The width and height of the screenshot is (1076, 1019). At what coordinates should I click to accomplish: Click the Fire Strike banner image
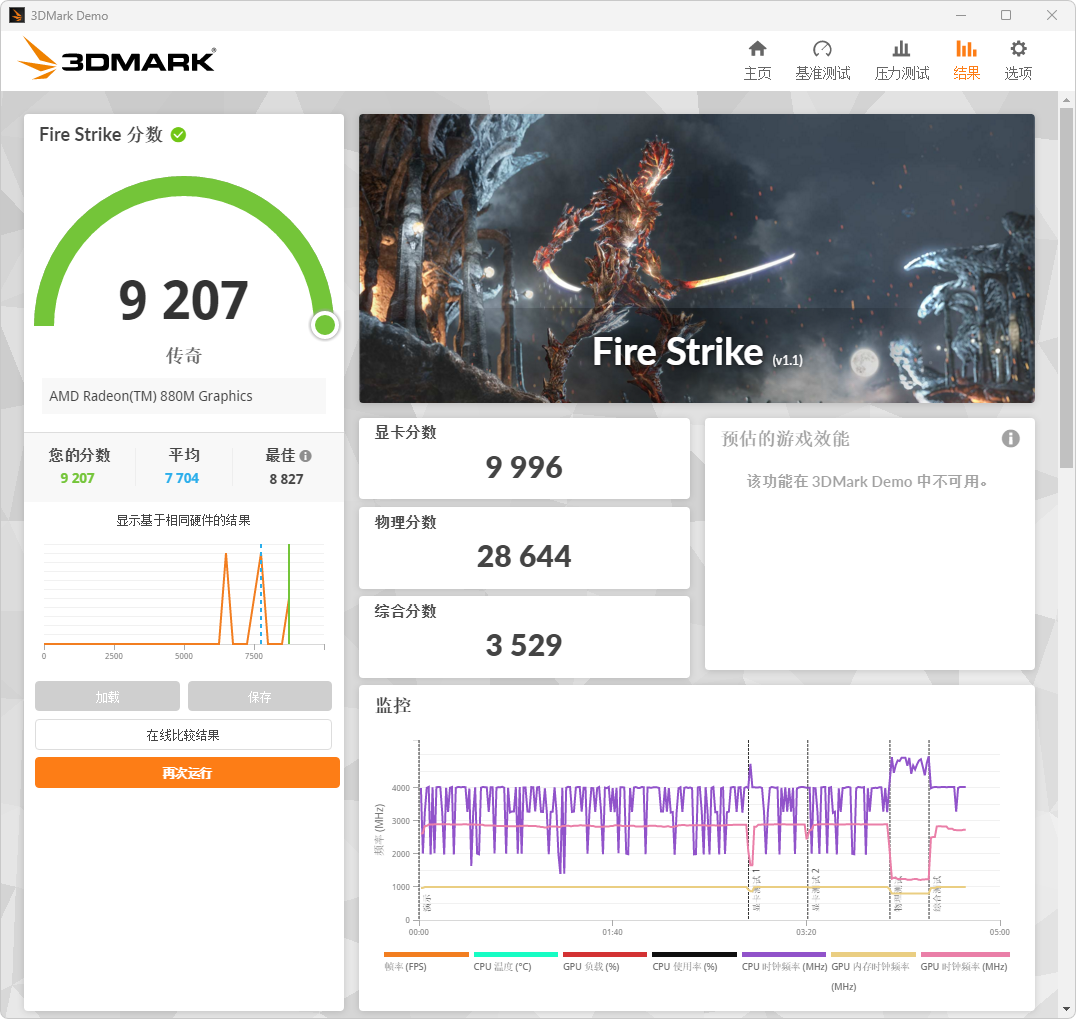point(697,258)
